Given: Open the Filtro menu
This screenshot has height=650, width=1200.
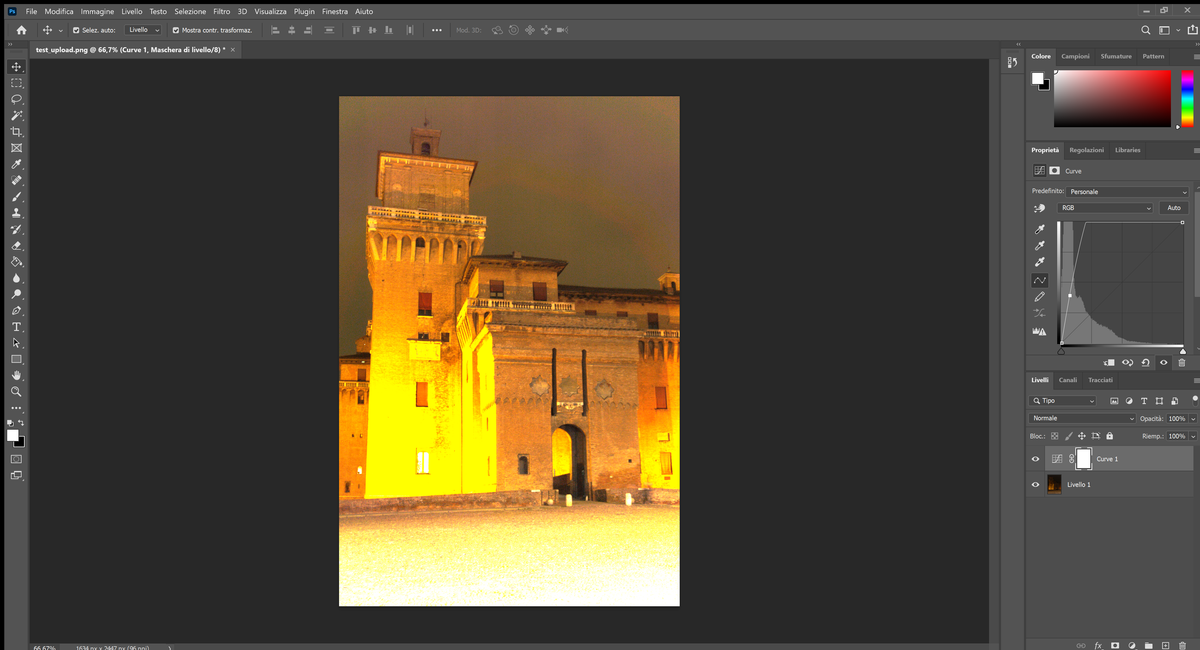Looking at the screenshot, I should pos(221,11).
